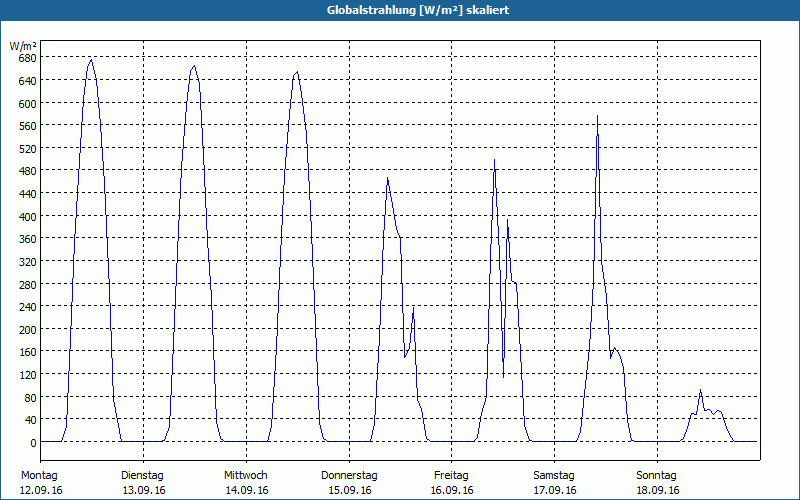The width and height of the screenshot is (800, 500).
Task: Click the date 16.09.16
Action: 452,490
